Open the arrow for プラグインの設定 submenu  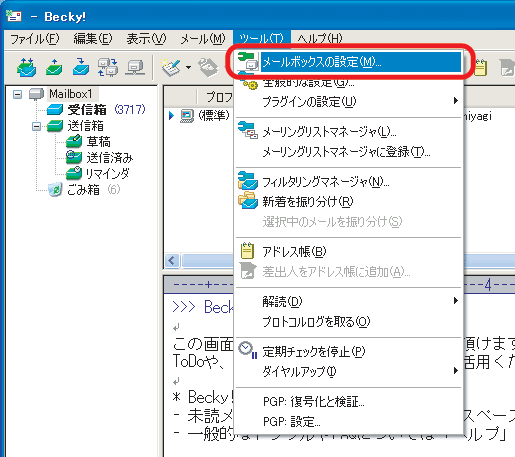pyautogui.click(x=456, y=101)
